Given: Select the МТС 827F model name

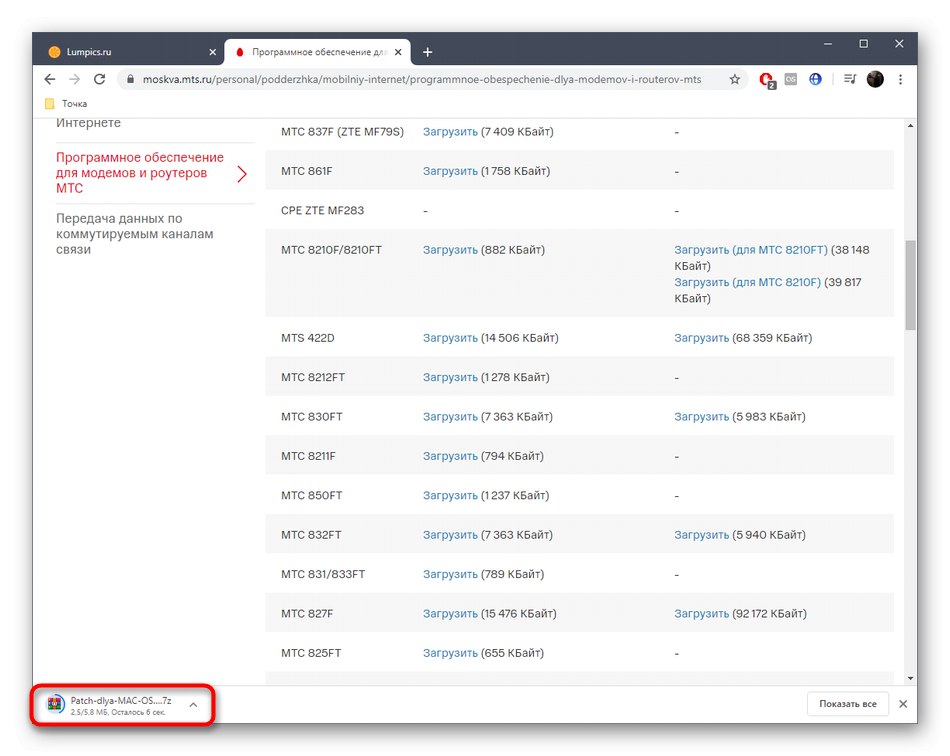Looking at the screenshot, I should (307, 614).
